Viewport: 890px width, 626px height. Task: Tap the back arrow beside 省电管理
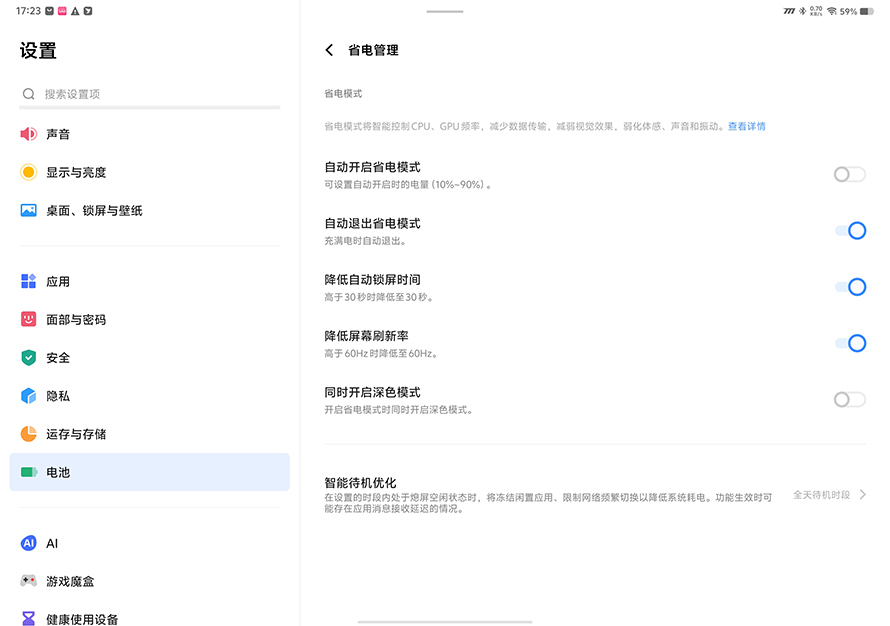coord(329,50)
